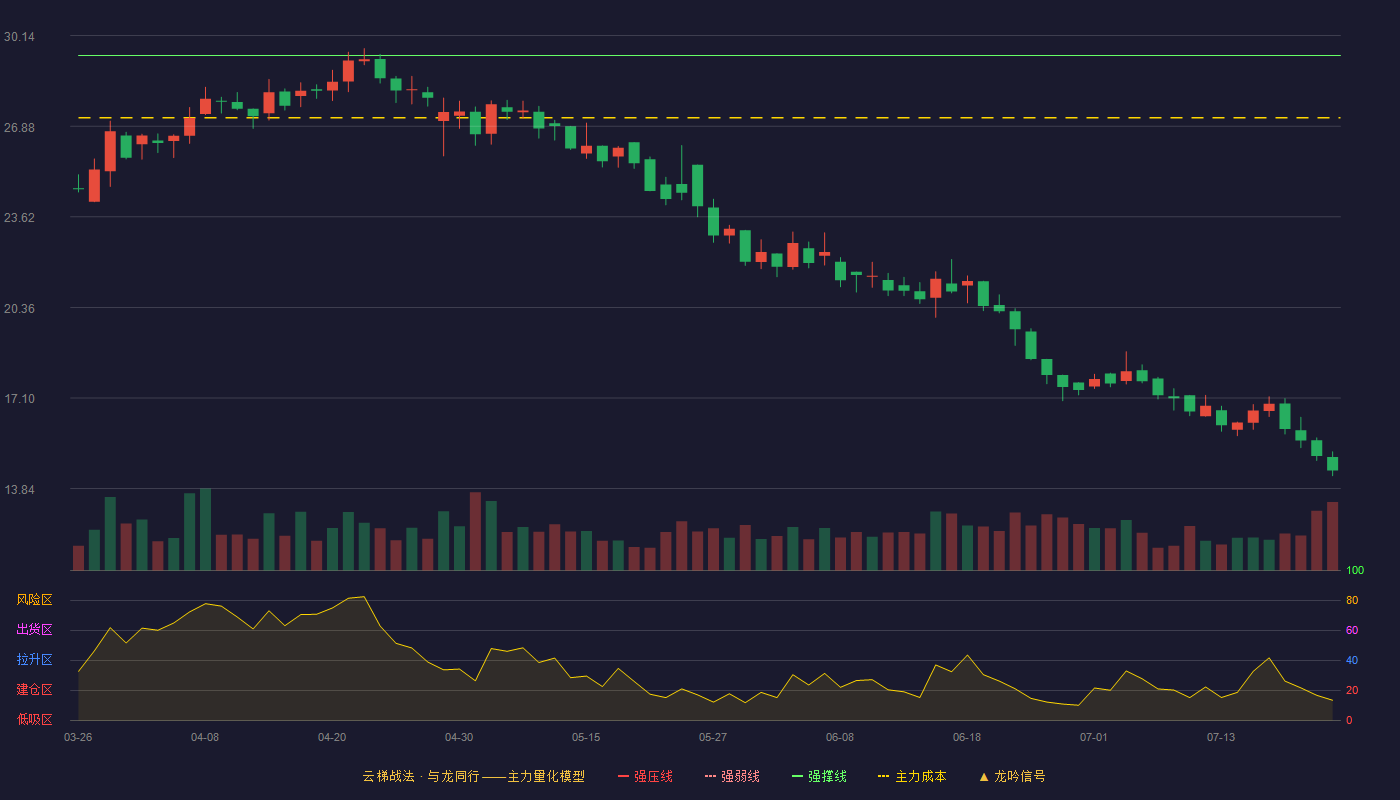Screen dimensions: 1400x800
Task: Click the green dash icon beside 强撑线
Action: click(797, 776)
